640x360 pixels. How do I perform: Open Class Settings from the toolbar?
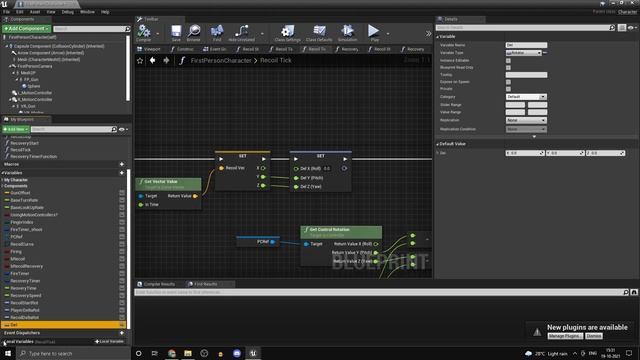[287, 31]
